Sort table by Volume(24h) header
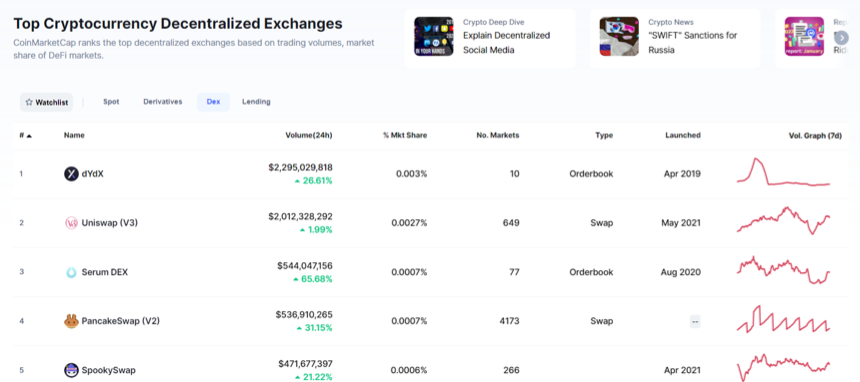The width and height of the screenshot is (860, 382). click(309, 136)
